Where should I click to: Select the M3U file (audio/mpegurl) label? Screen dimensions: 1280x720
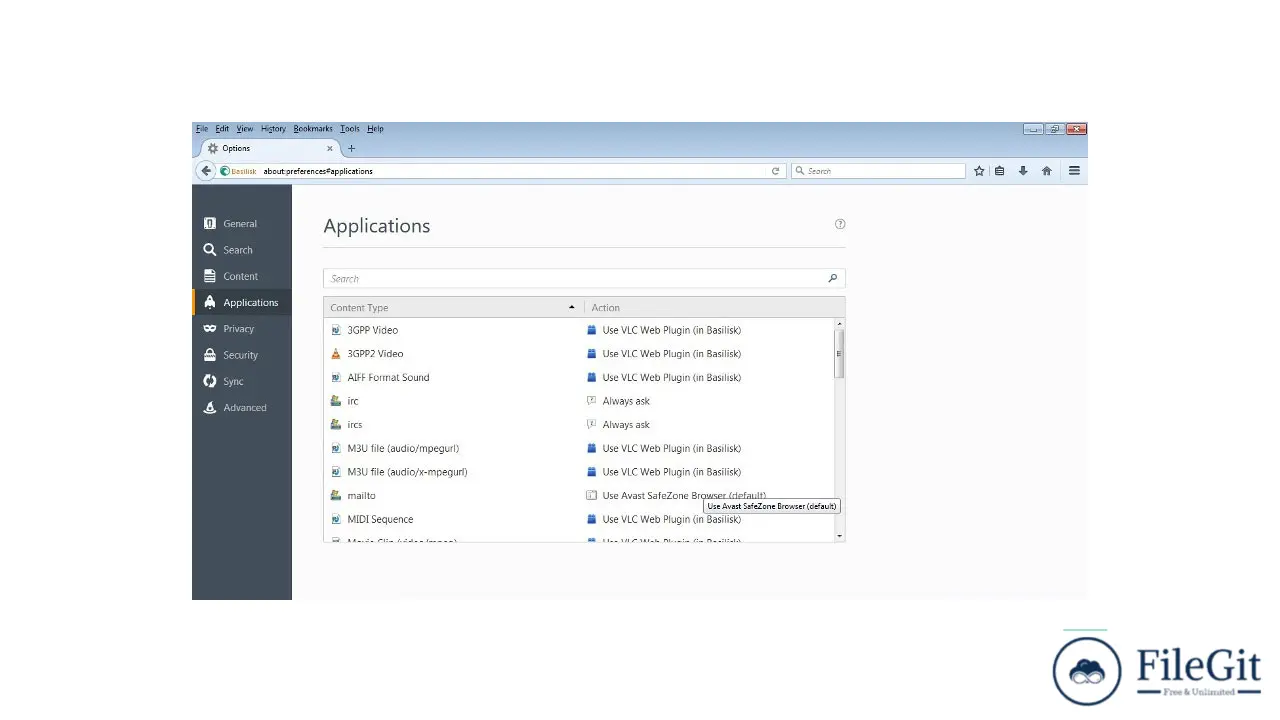point(403,448)
